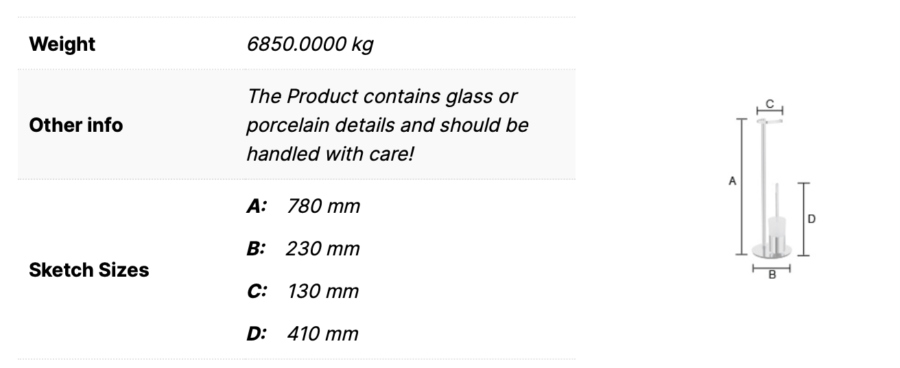This screenshot has width=900, height=368.
Task: Click the letter A on the sketch
Action: tap(732, 181)
